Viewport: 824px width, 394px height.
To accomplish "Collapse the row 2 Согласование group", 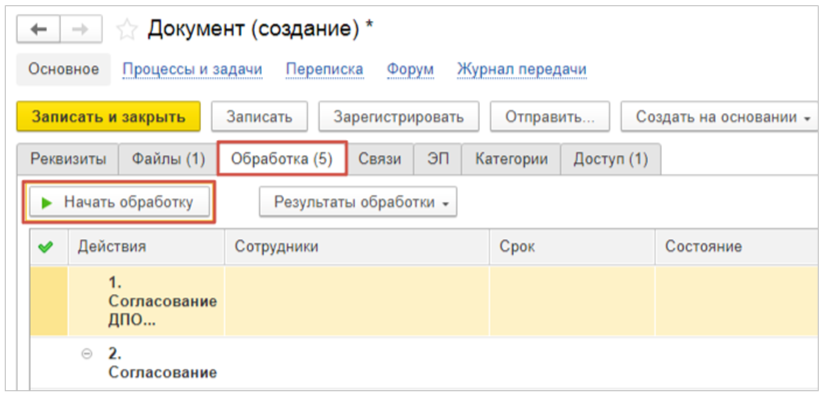I will click(87, 354).
